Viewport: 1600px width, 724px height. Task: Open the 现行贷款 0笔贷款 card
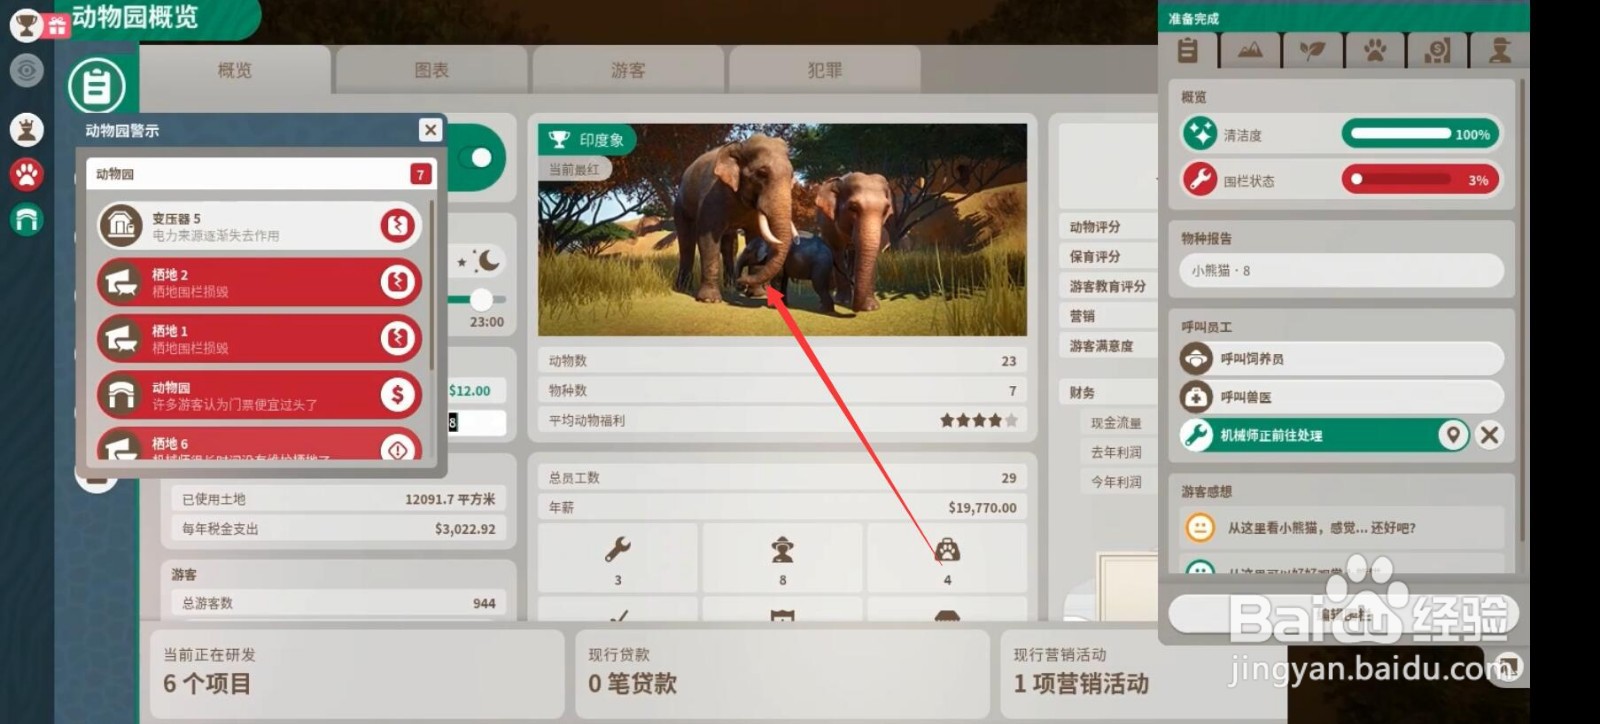tap(782, 673)
